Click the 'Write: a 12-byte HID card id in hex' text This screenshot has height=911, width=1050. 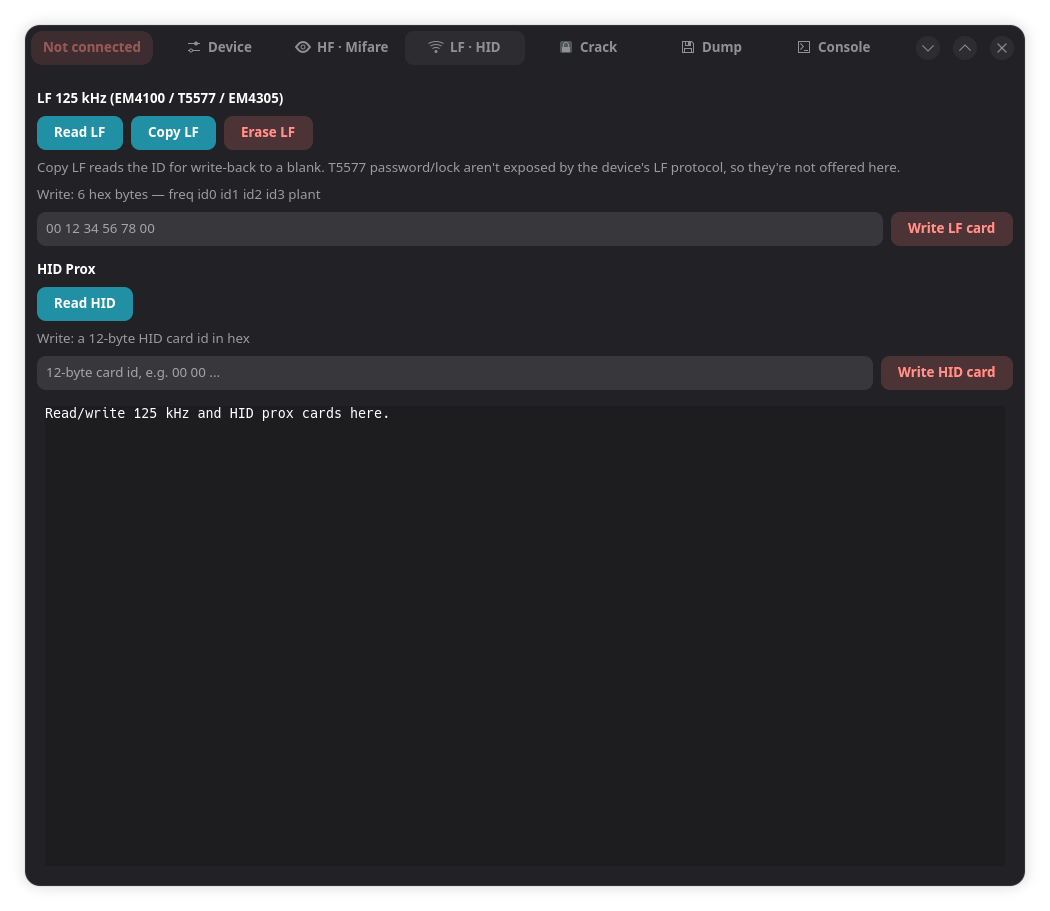click(x=143, y=338)
